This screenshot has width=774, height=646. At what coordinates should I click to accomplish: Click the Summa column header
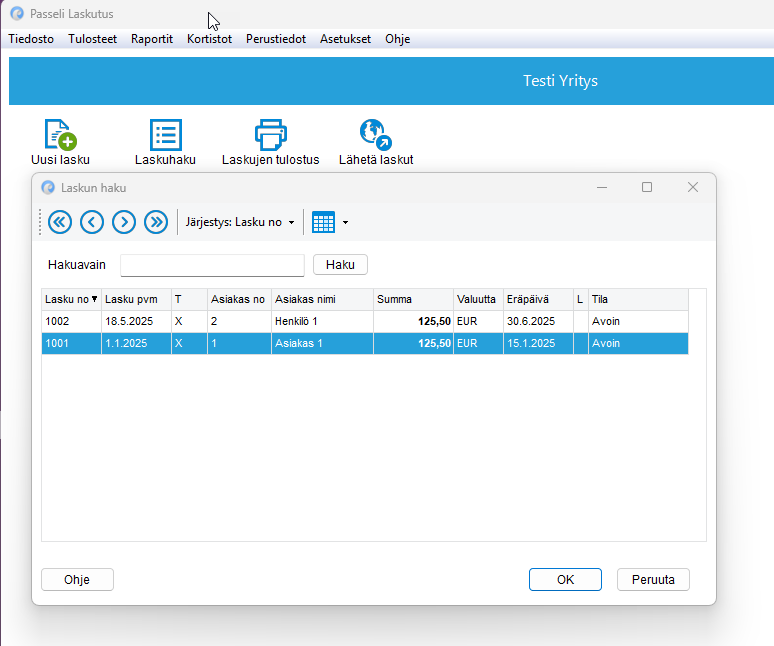click(413, 299)
